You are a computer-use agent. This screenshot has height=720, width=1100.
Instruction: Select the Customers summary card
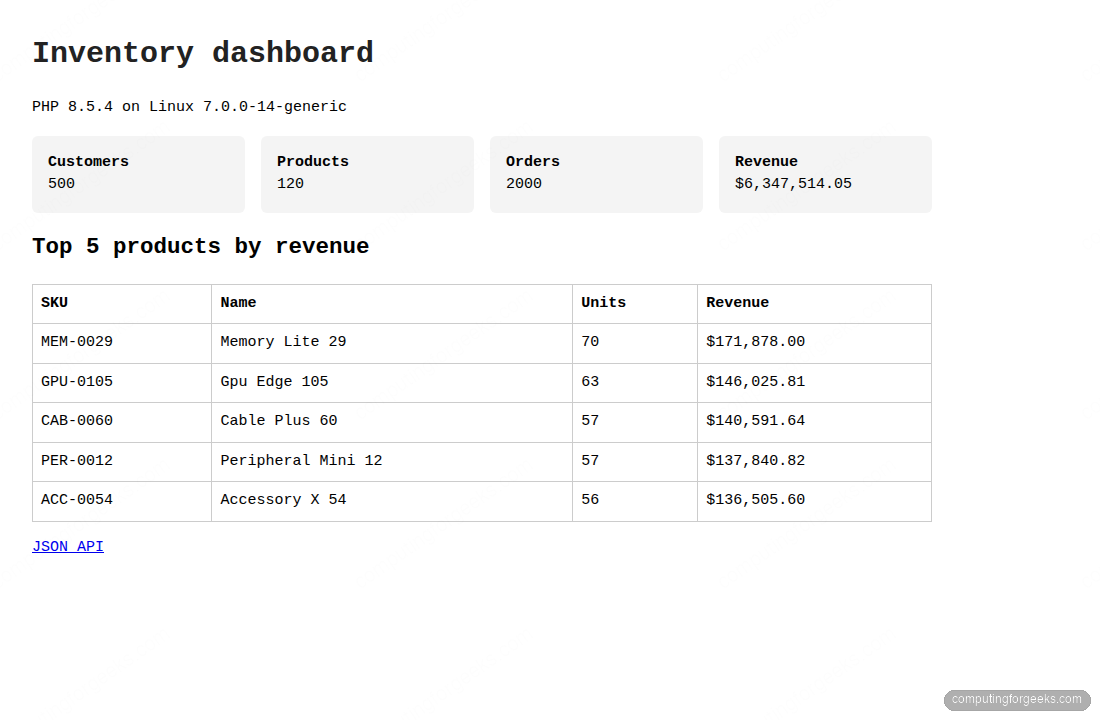(138, 173)
